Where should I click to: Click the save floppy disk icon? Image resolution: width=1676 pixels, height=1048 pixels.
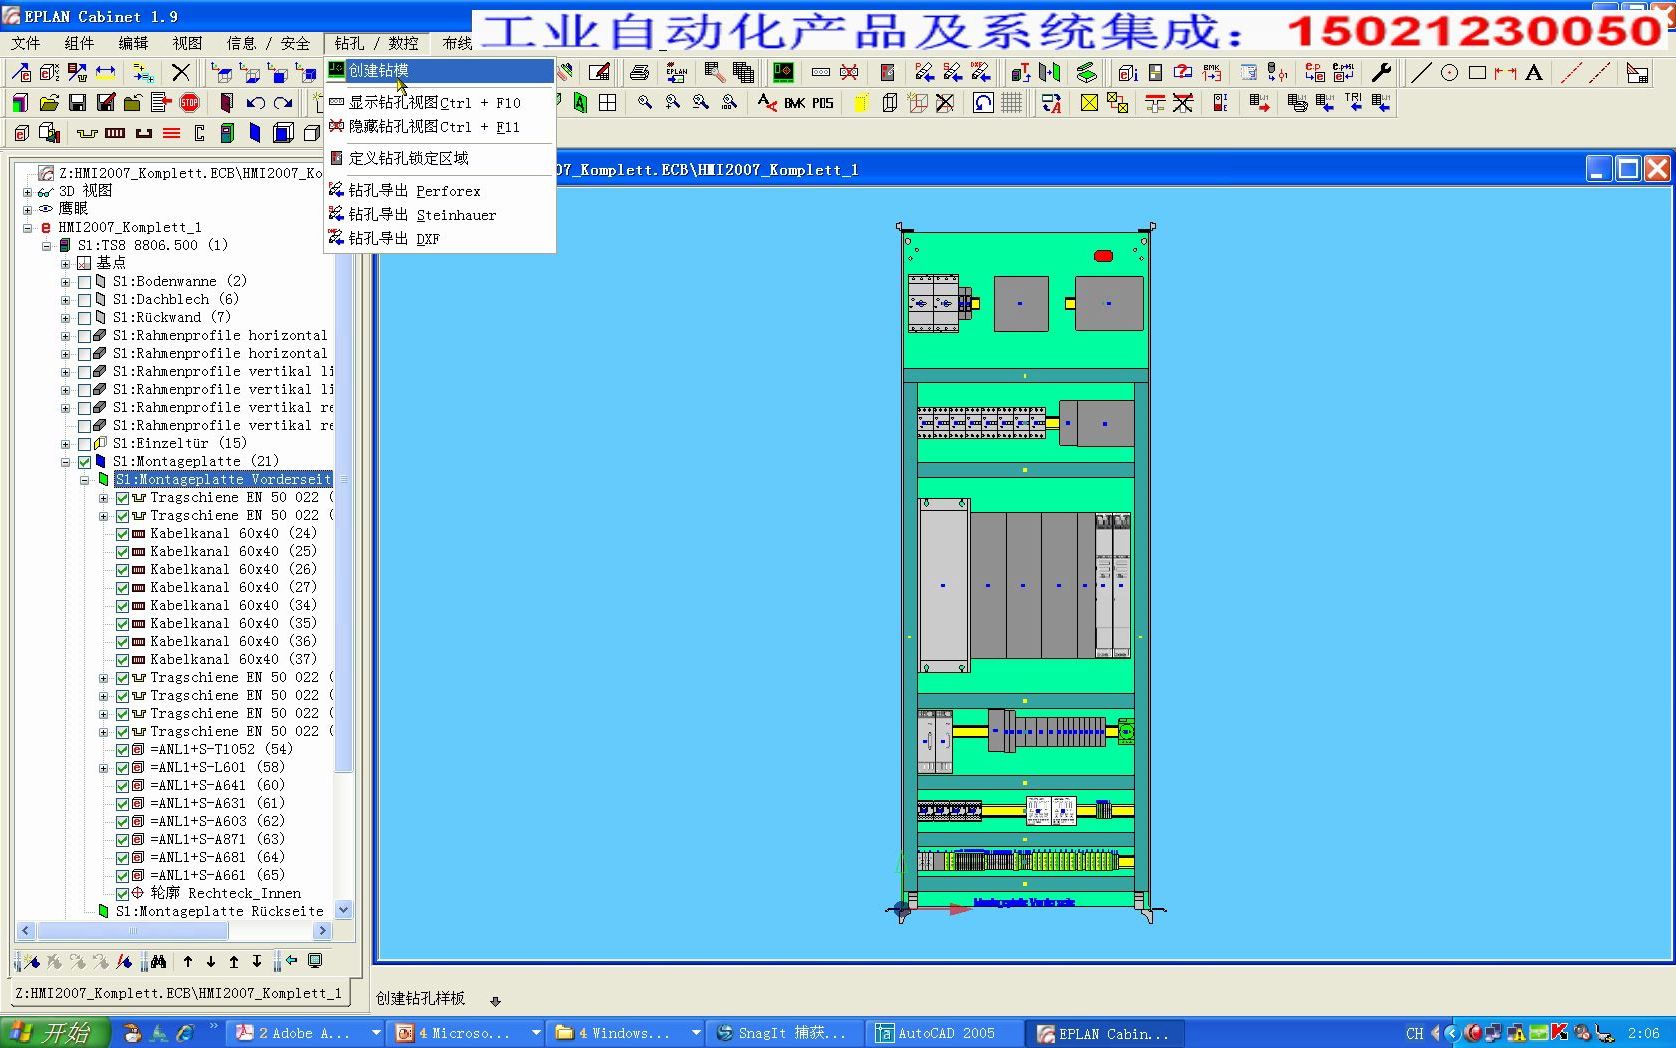[77, 103]
